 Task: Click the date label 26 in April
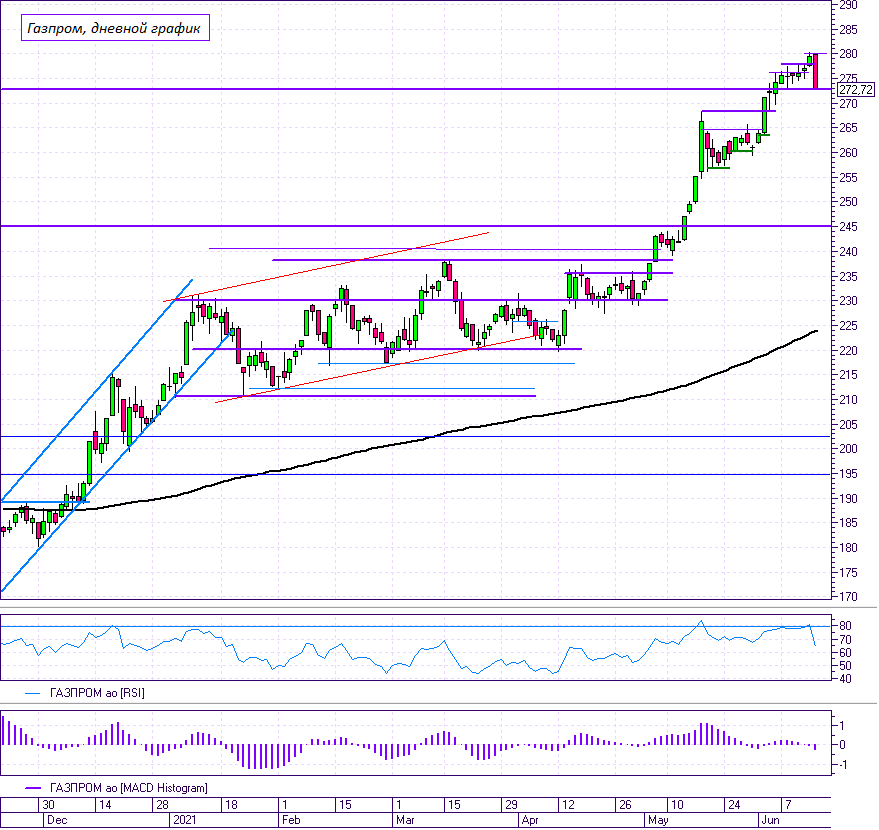625,805
